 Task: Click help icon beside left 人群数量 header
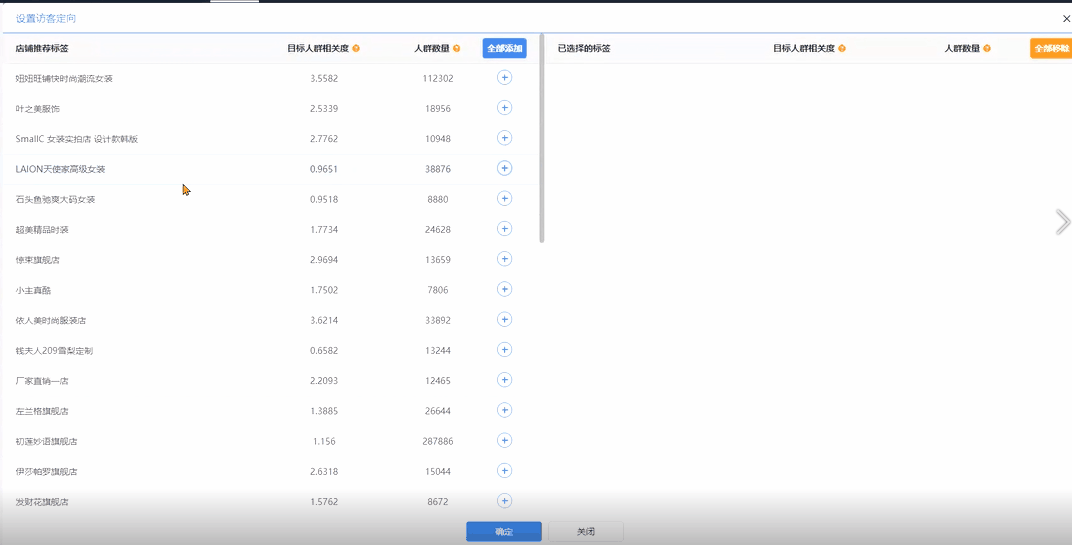[x=456, y=48]
